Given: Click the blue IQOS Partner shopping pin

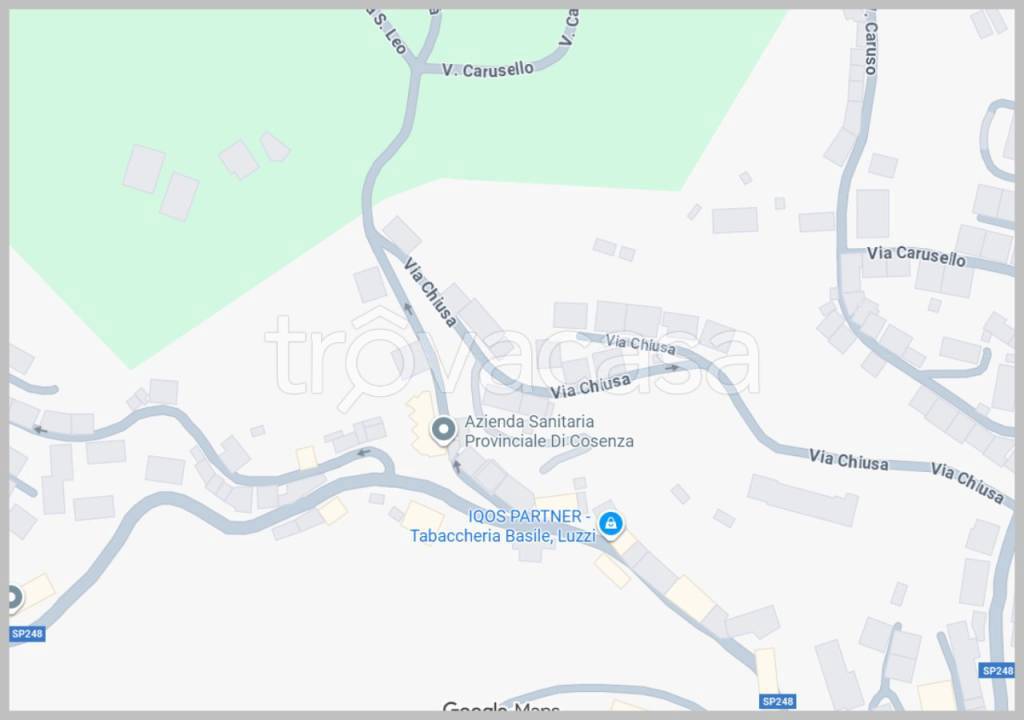Looking at the screenshot, I should tap(611, 525).
